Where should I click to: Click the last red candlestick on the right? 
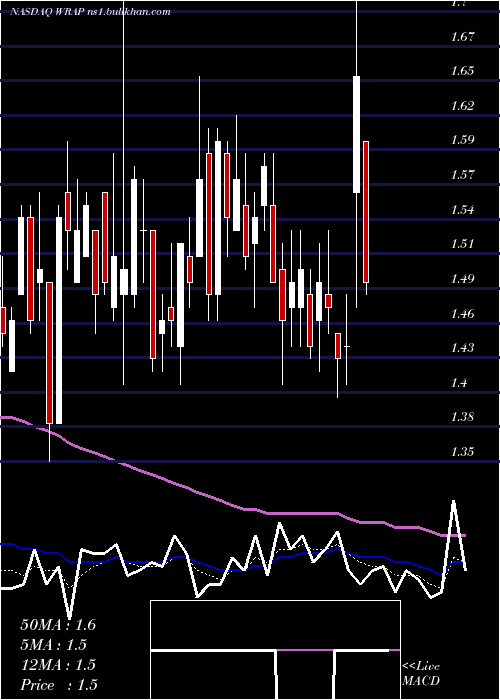click(x=366, y=212)
